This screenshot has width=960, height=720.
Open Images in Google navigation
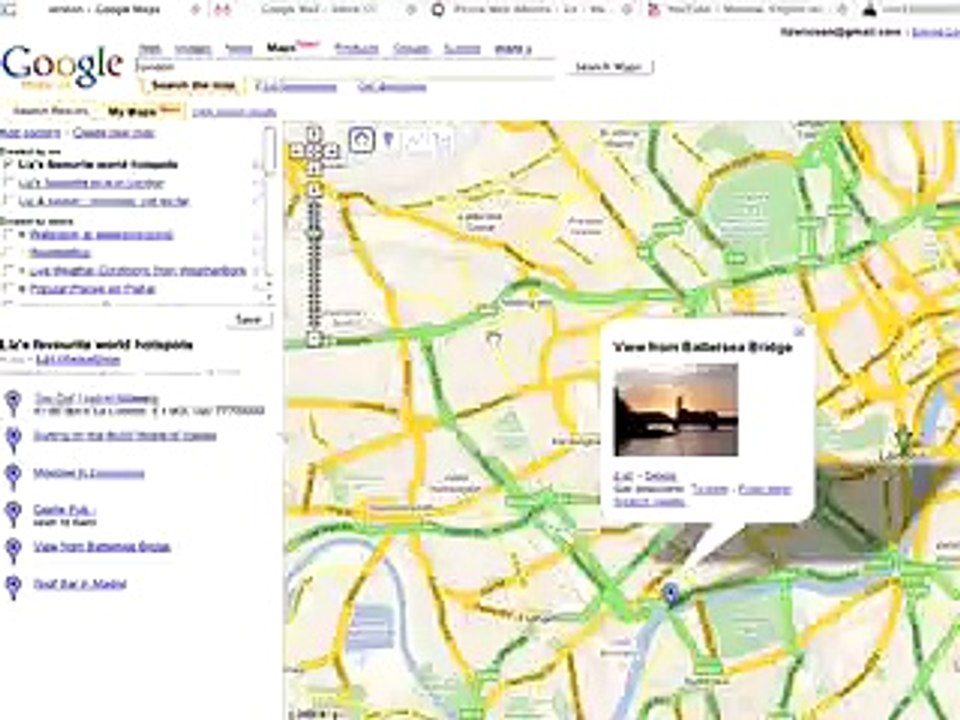click(193, 49)
